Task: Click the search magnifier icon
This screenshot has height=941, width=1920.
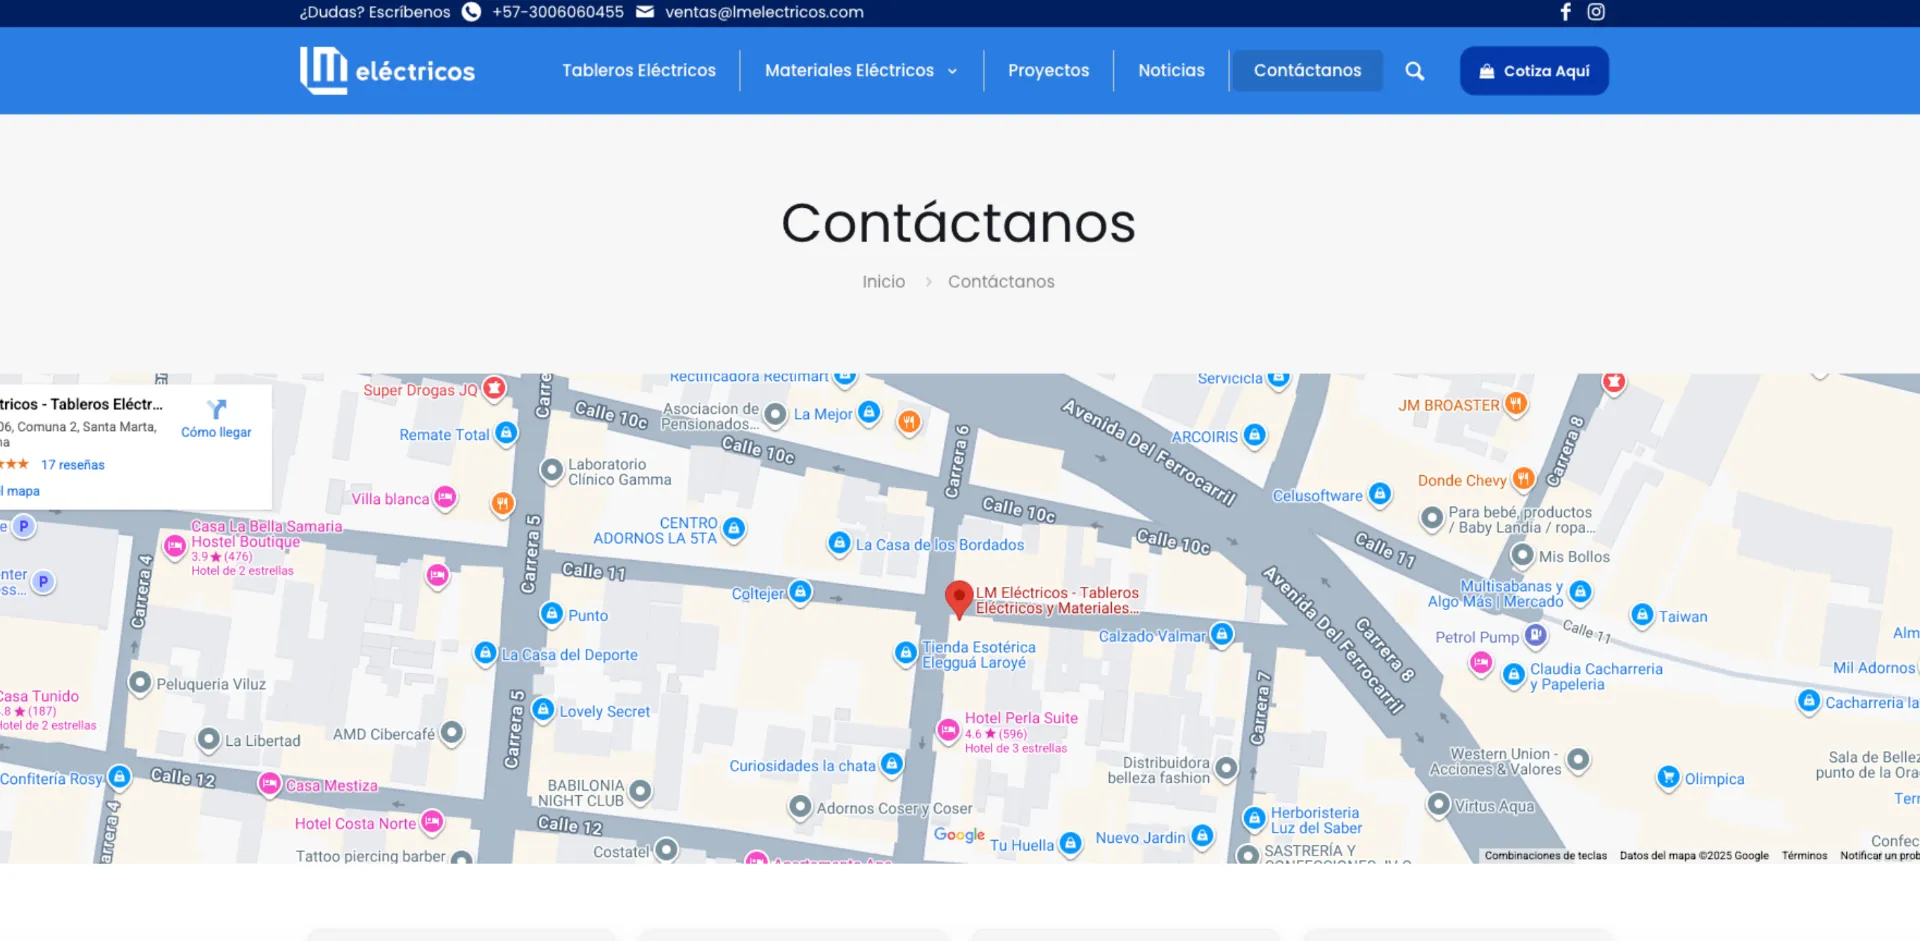Action: (1414, 71)
